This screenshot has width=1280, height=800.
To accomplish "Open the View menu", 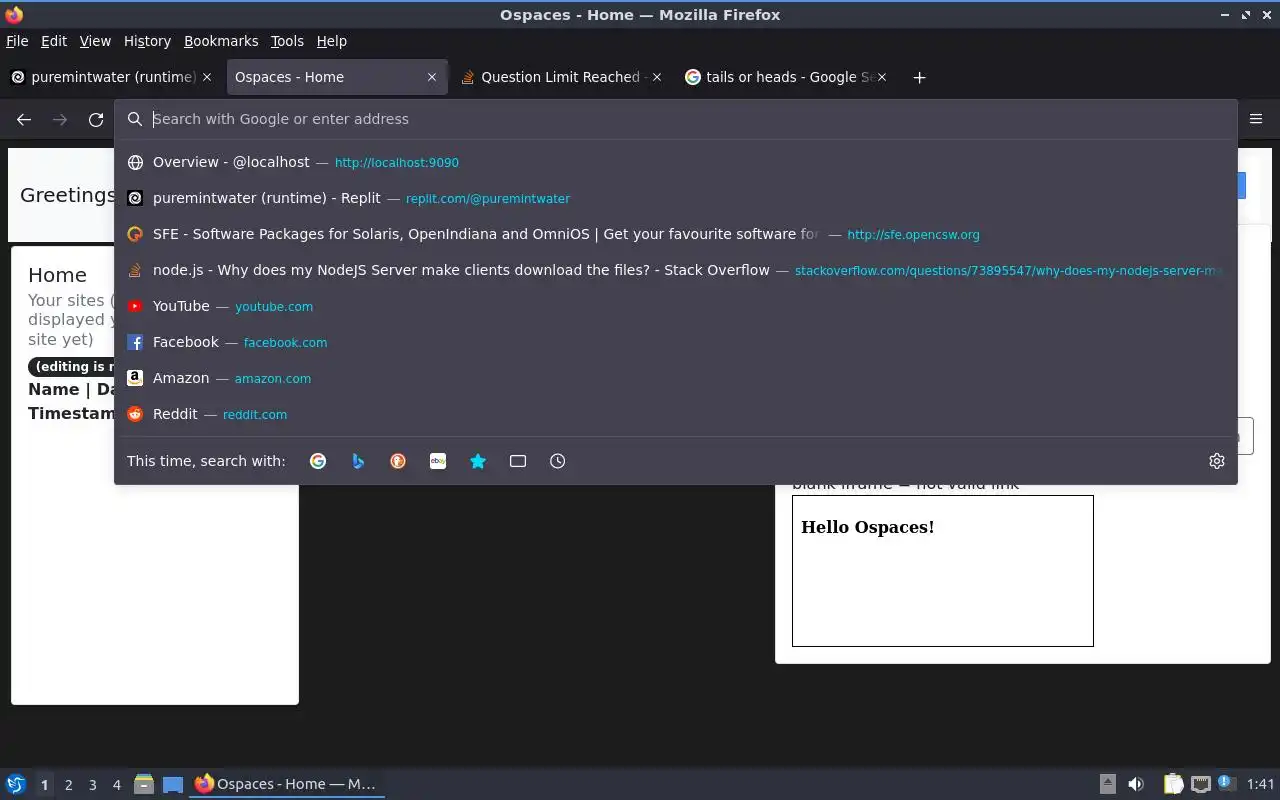I will tap(95, 41).
